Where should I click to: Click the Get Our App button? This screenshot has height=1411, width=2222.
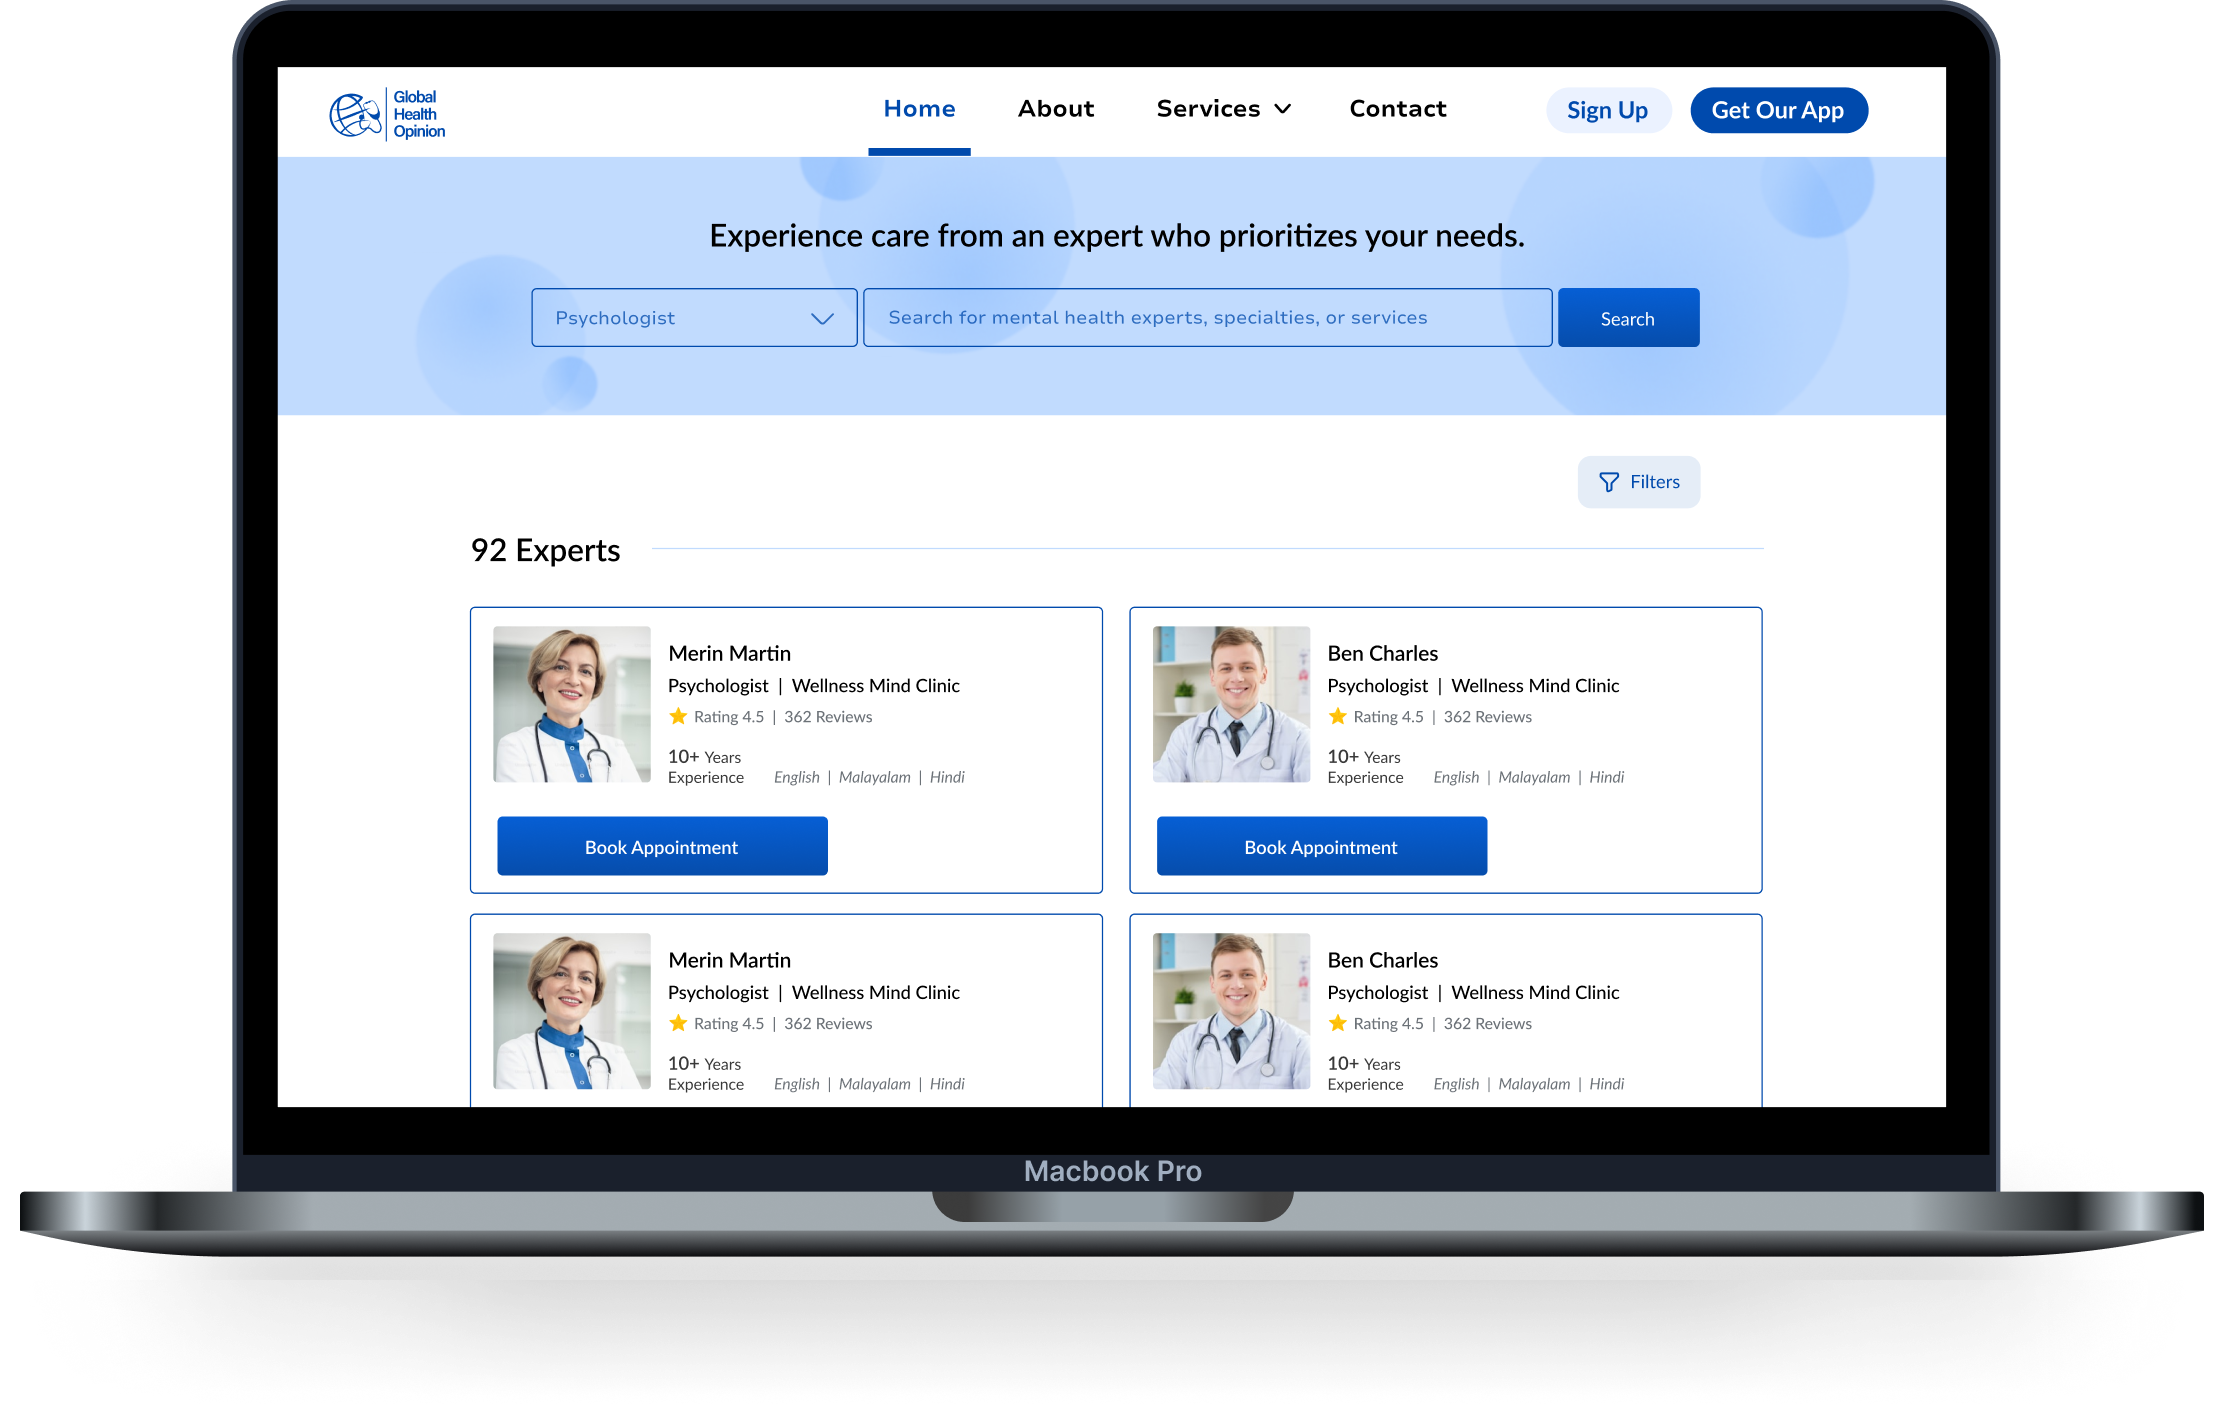pos(1778,110)
